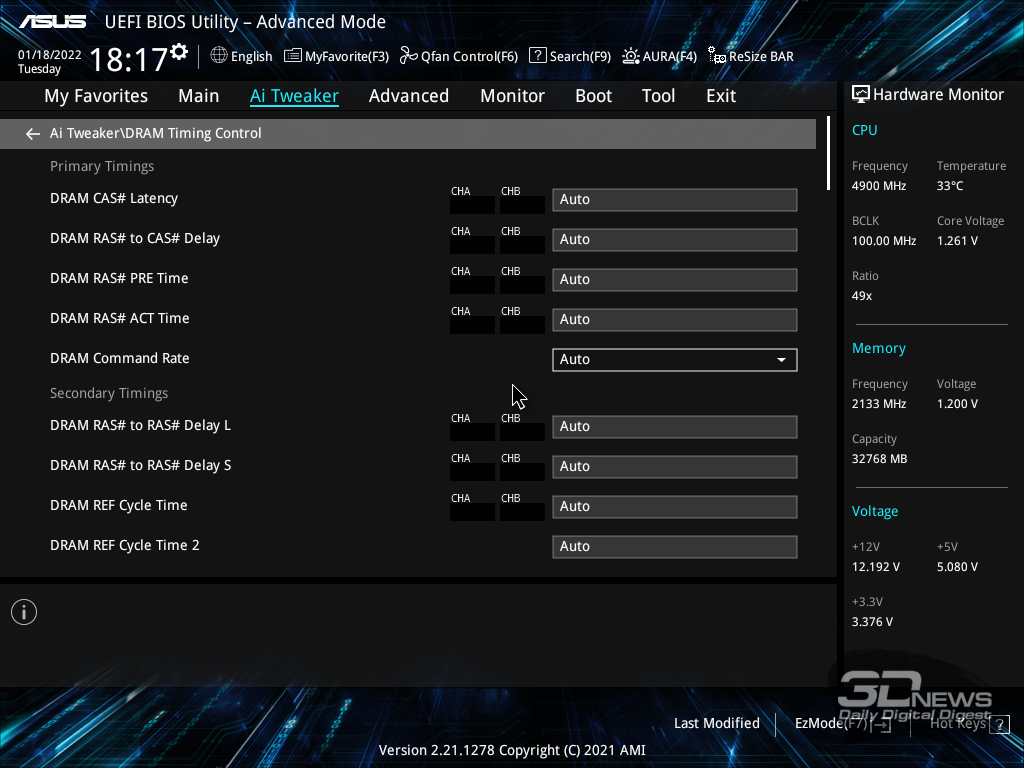Image resolution: width=1024 pixels, height=768 pixels.
Task: Select DRAM RAS# to RAS# Delay L field
Action: [x=675, y=426]
